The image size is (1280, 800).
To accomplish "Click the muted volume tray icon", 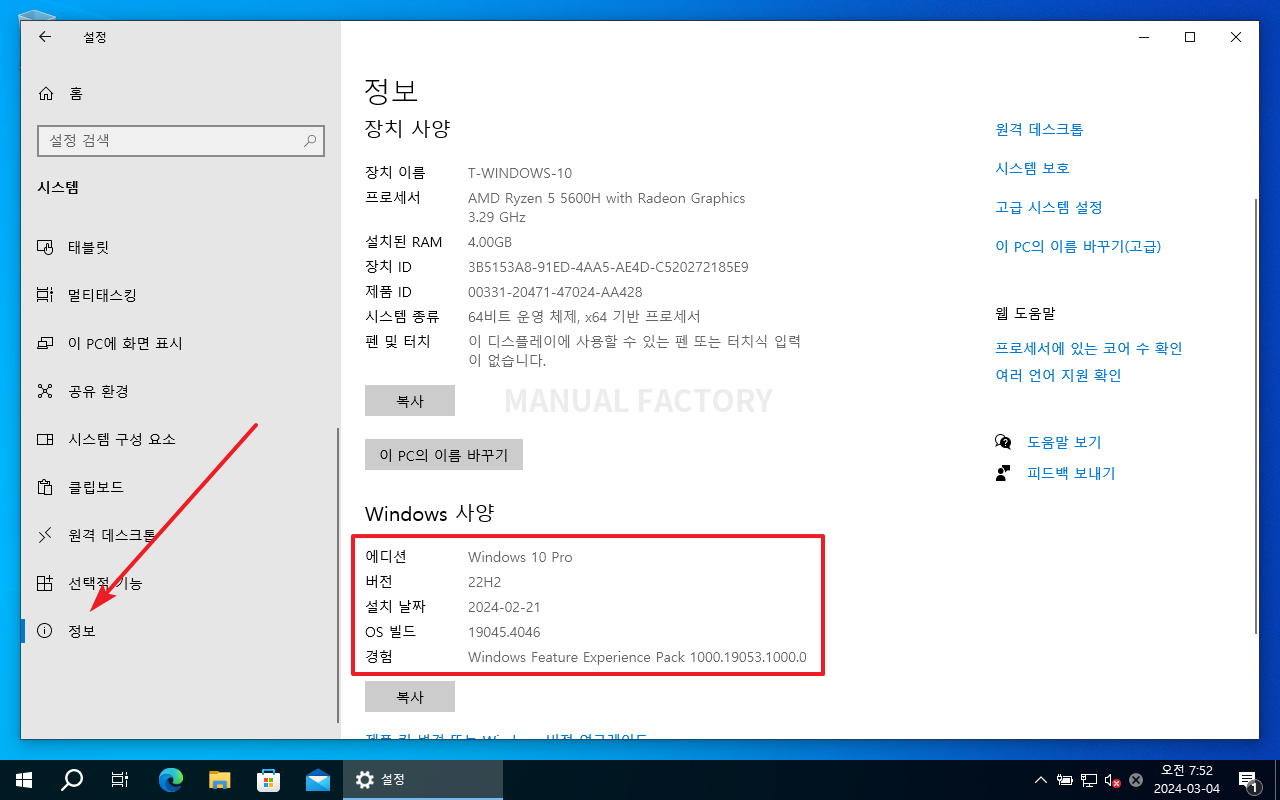I will pos(1112,780).
